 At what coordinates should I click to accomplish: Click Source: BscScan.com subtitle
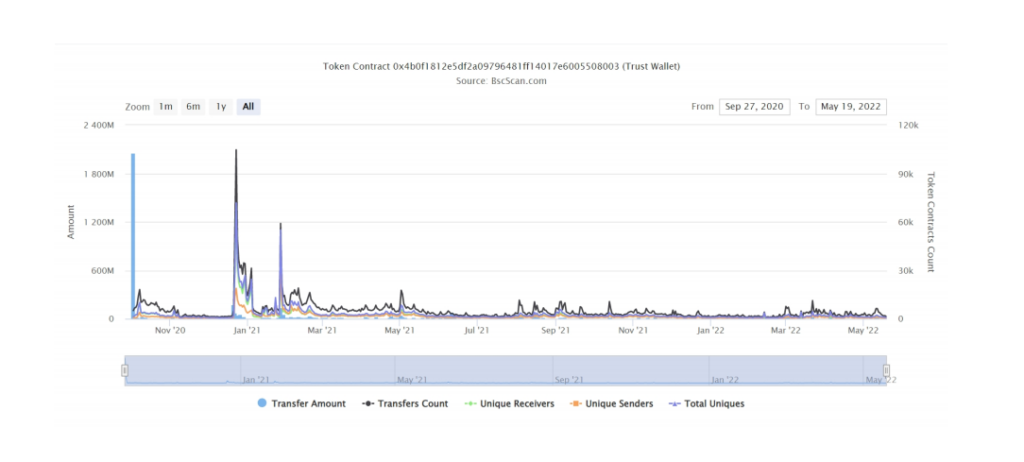pos(502,81)
